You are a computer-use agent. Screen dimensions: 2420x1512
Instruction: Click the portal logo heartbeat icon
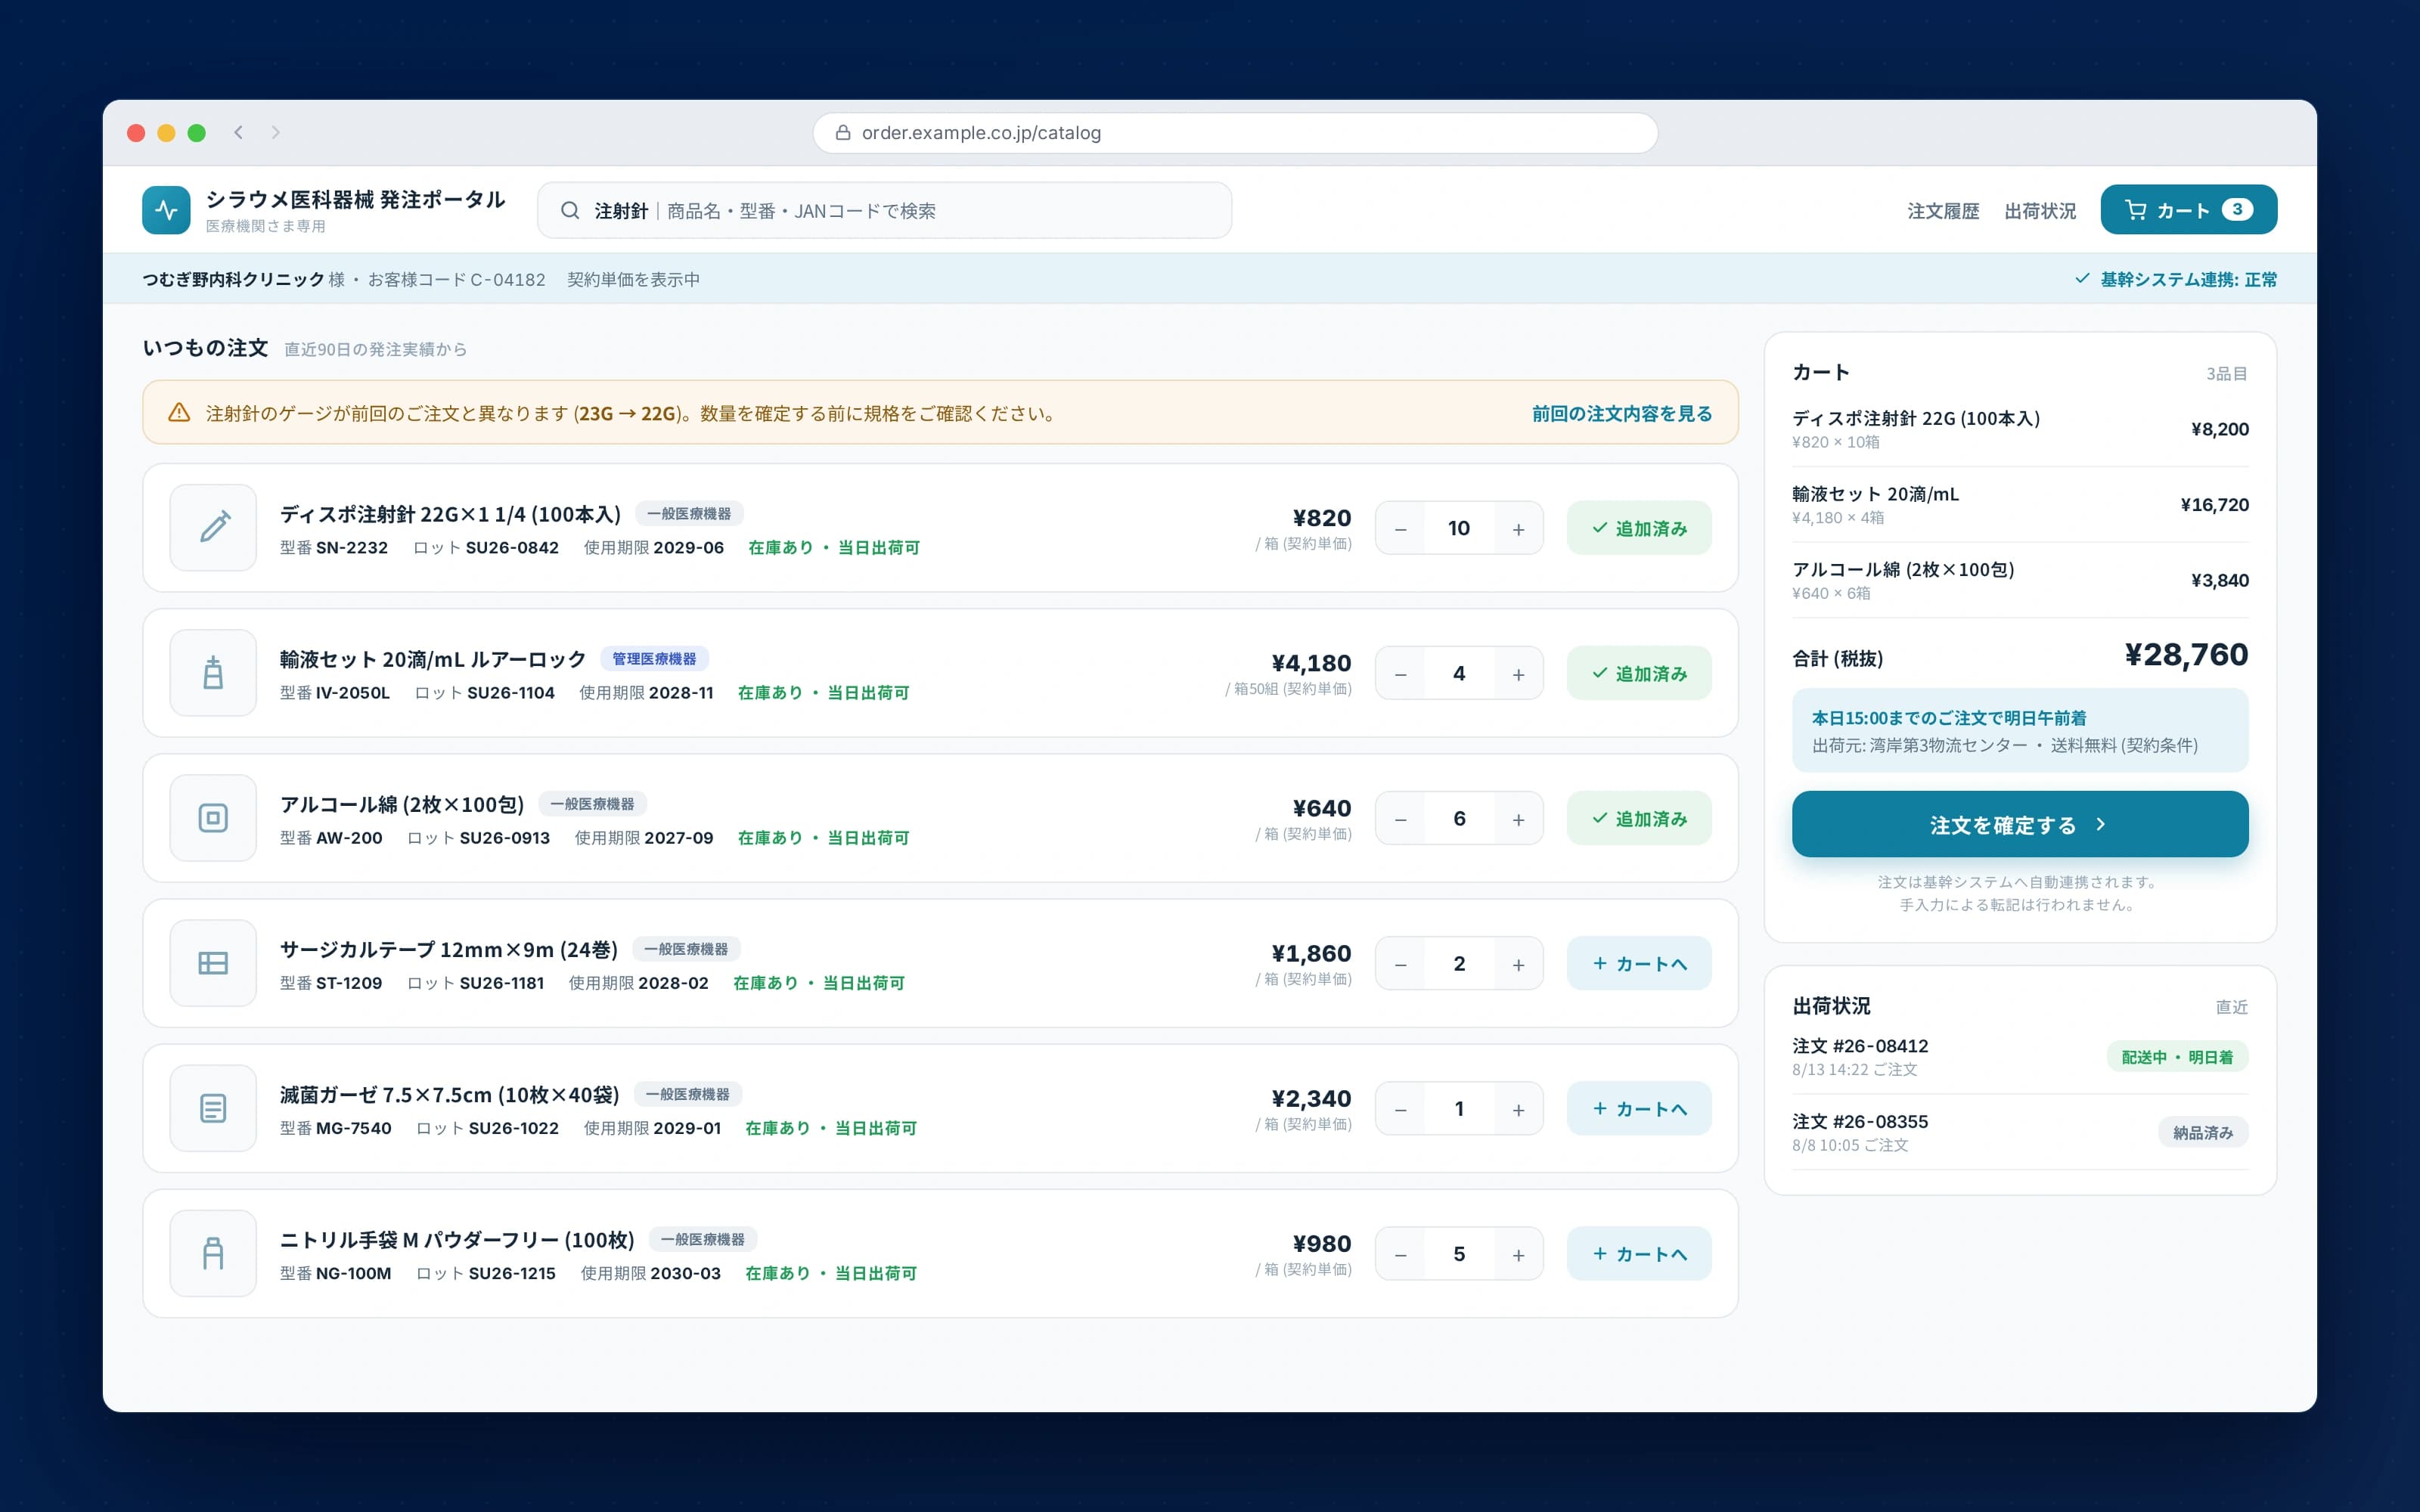(x=166, y=210)
